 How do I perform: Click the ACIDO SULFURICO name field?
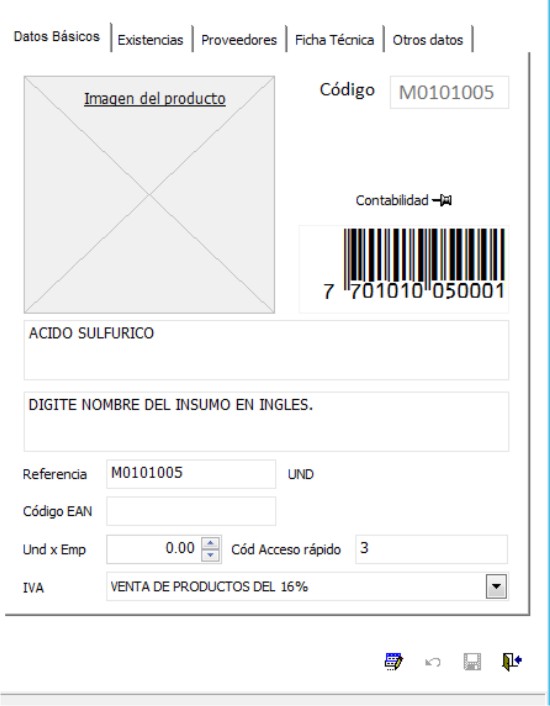point(266,350)
